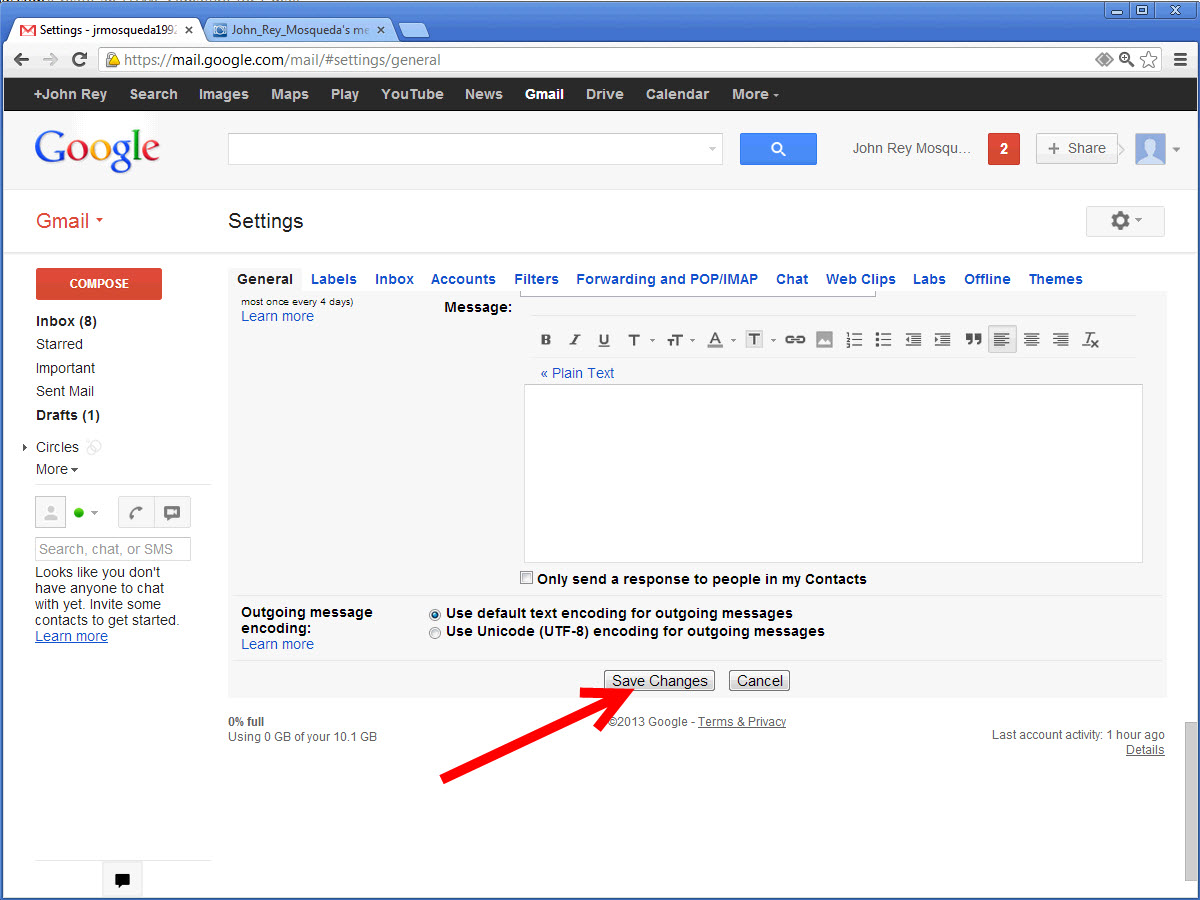Align message text left
The height and width of the screenshot is (900, 1200).
click(1002, 340)
